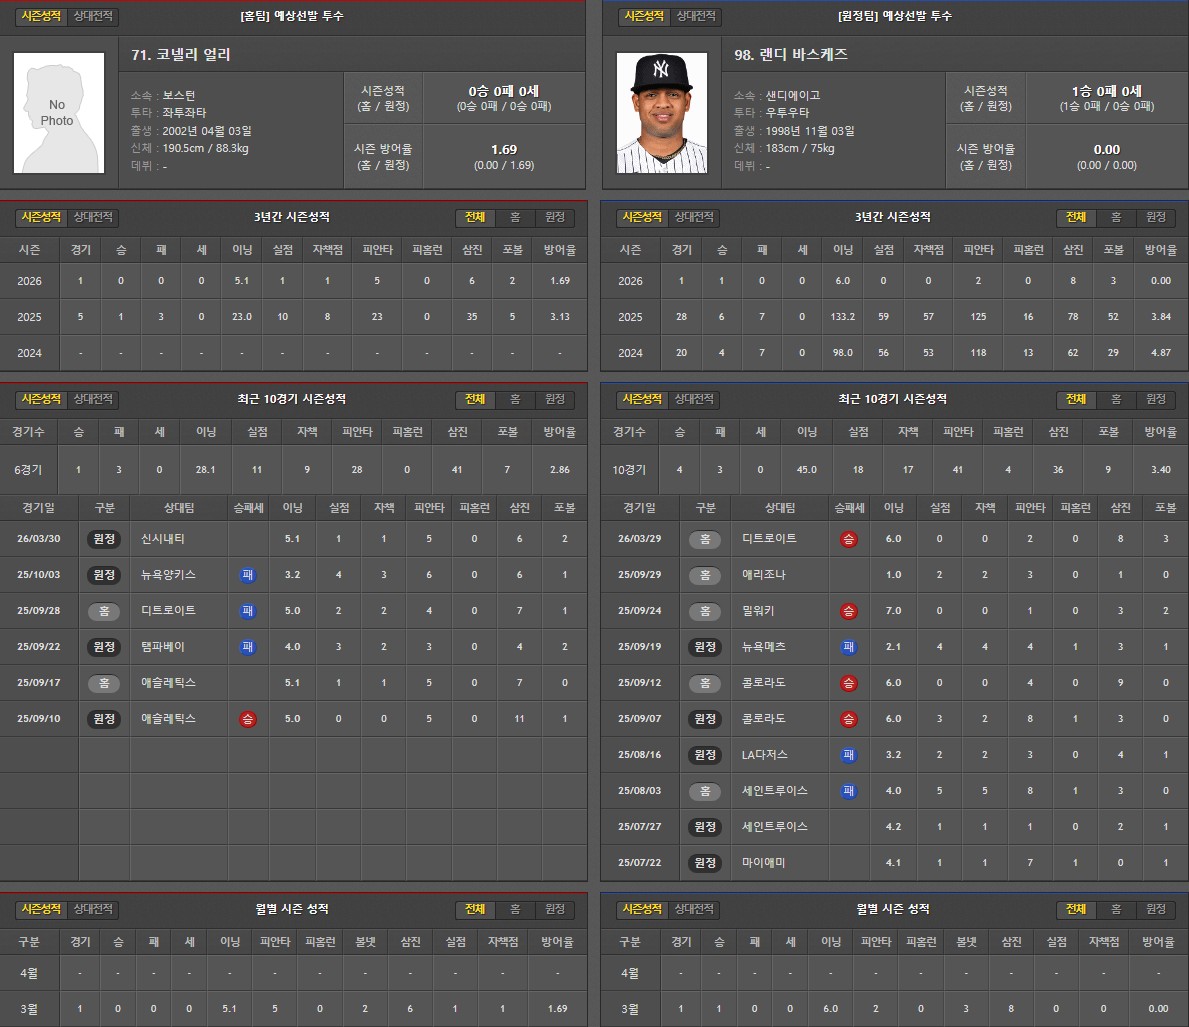The width and height of the screenshot is (1189, 1027).
Task: Switch to 상대전적 tab above 코넬리 얼리 profile
Action: pos(94,16)
